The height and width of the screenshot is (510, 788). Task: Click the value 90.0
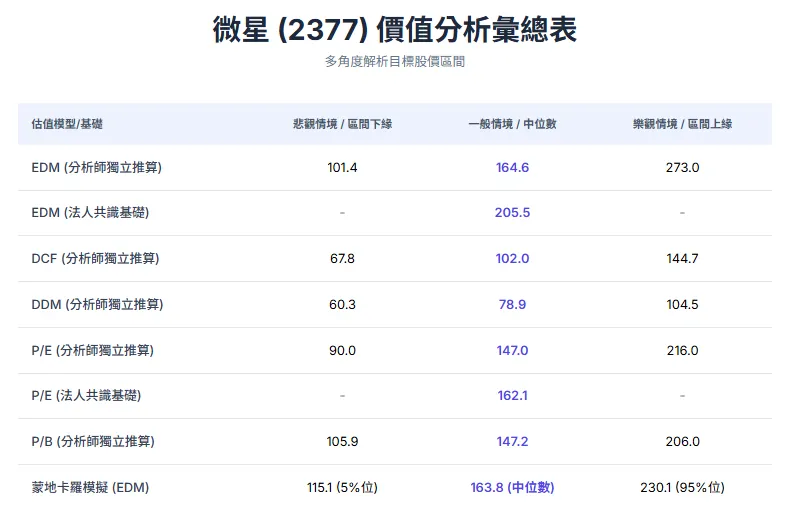(342, 350)
